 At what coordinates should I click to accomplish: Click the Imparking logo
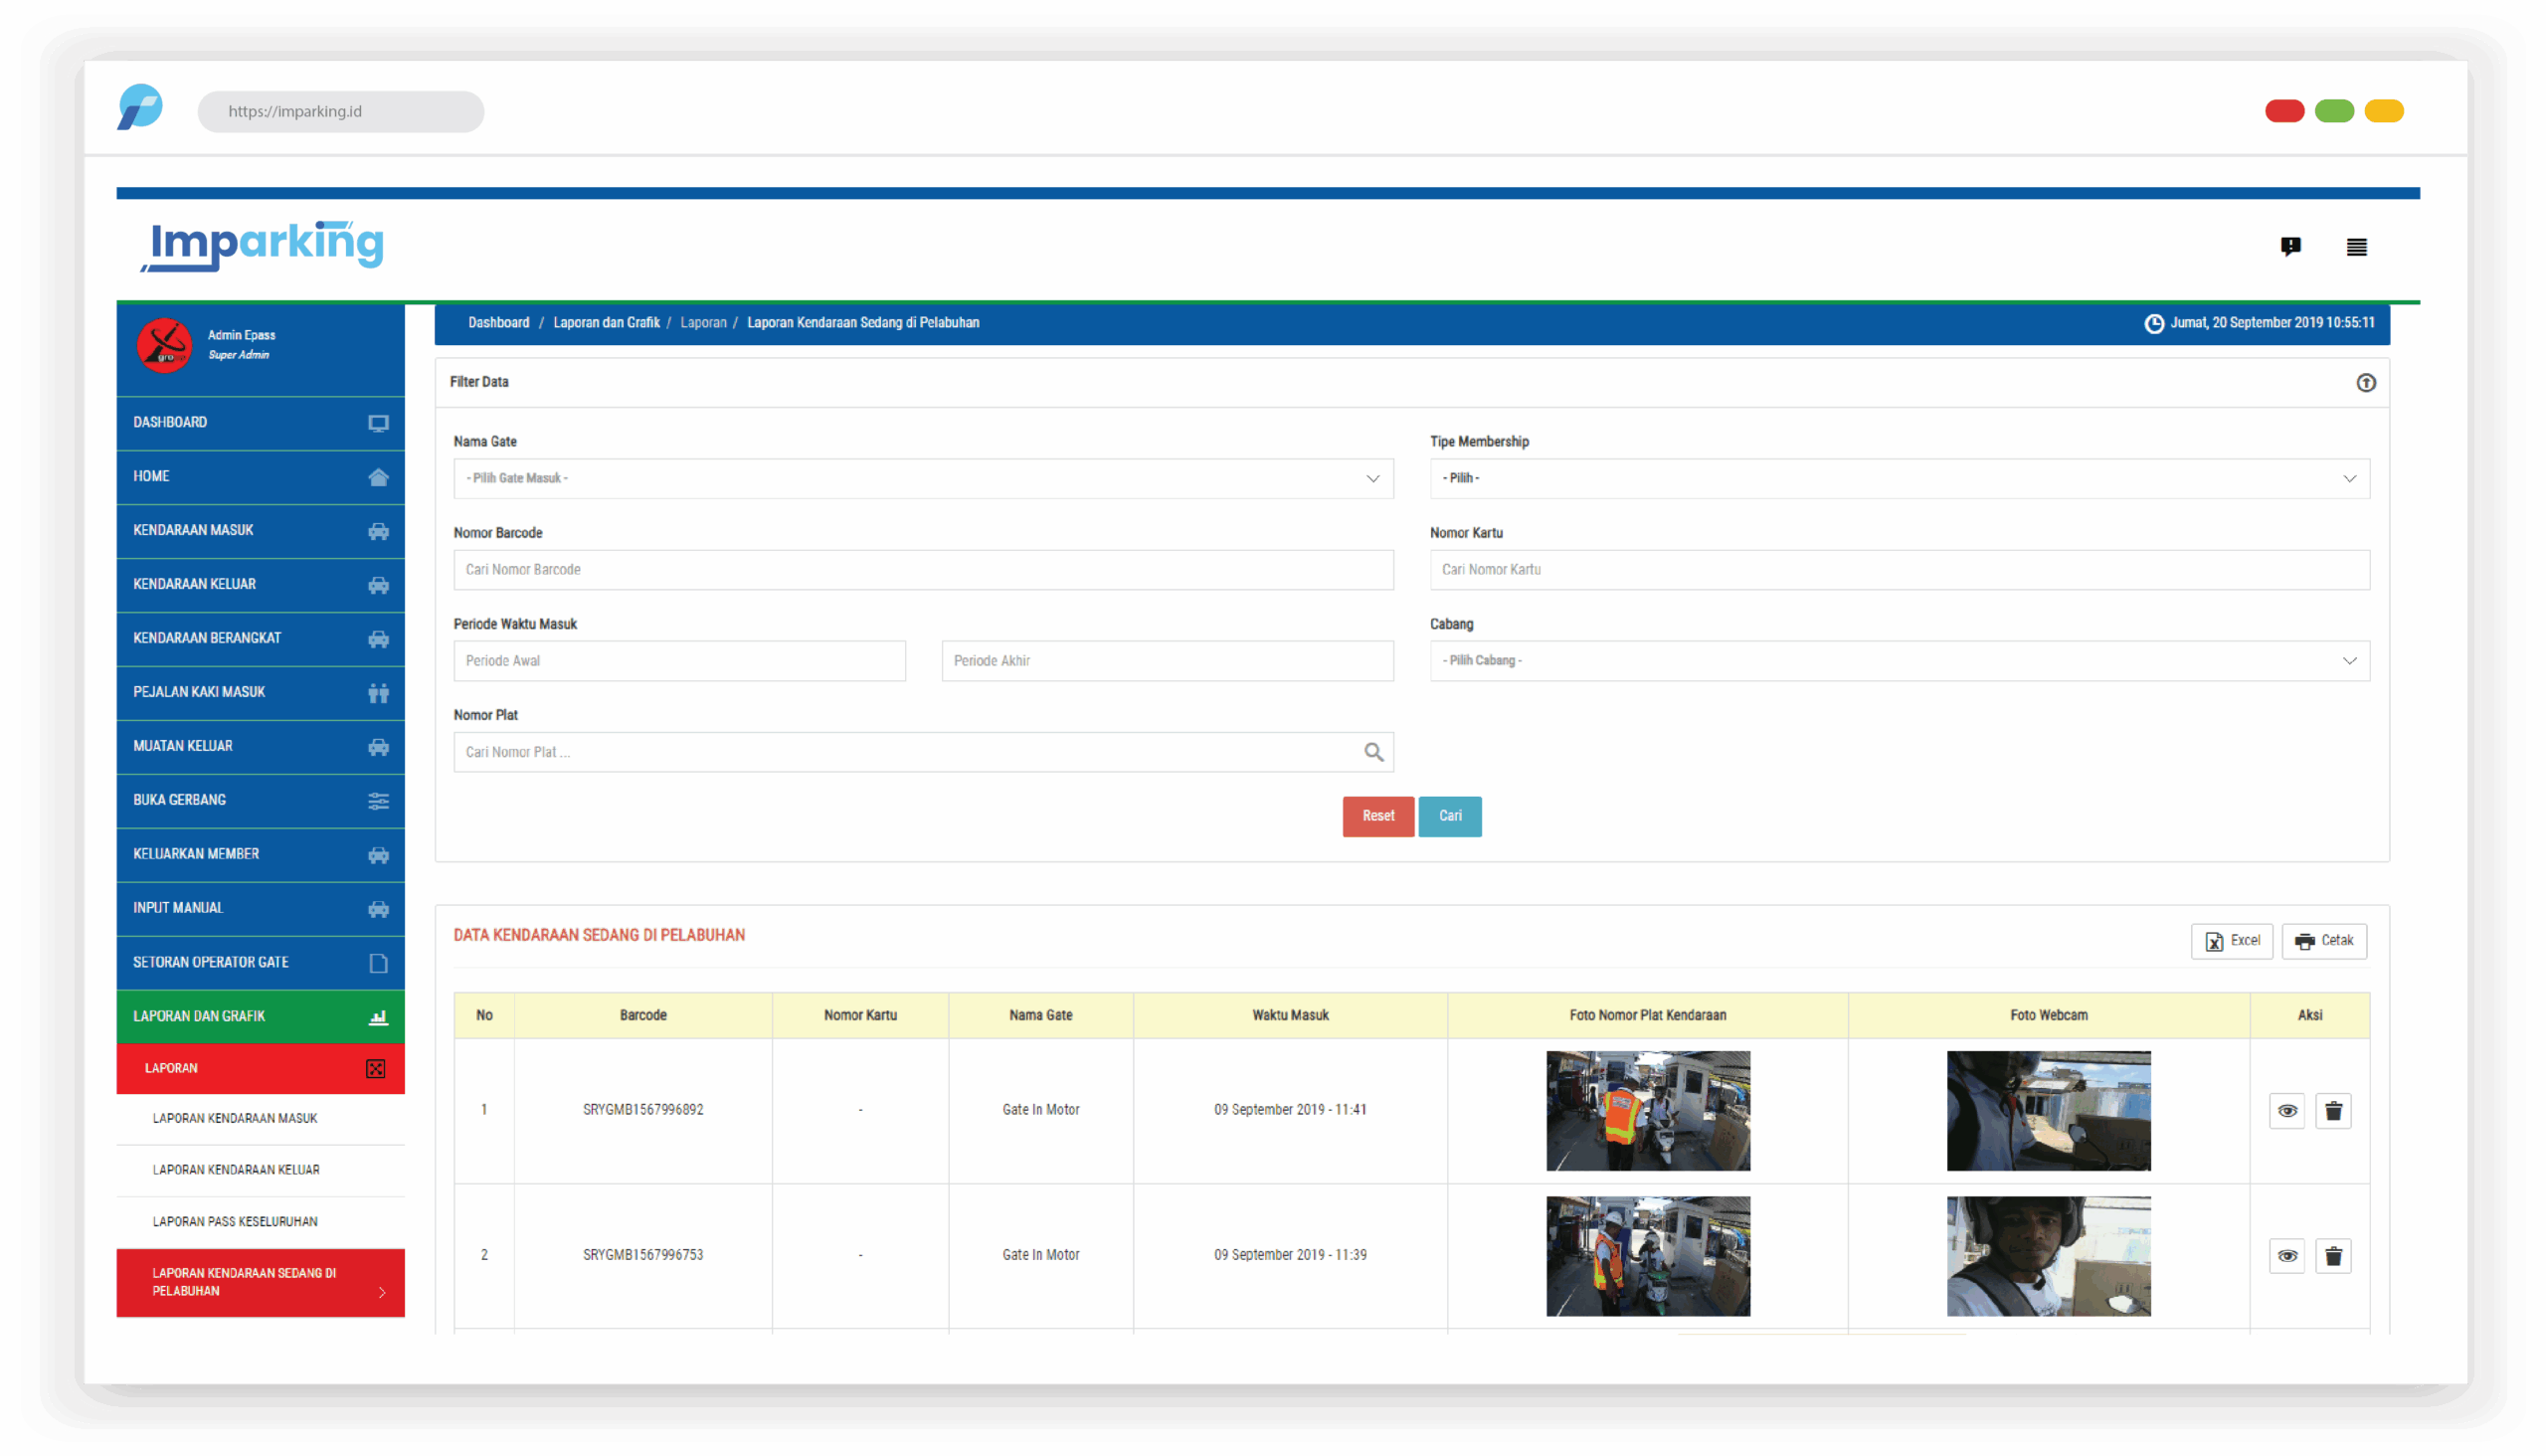[263, 244]
